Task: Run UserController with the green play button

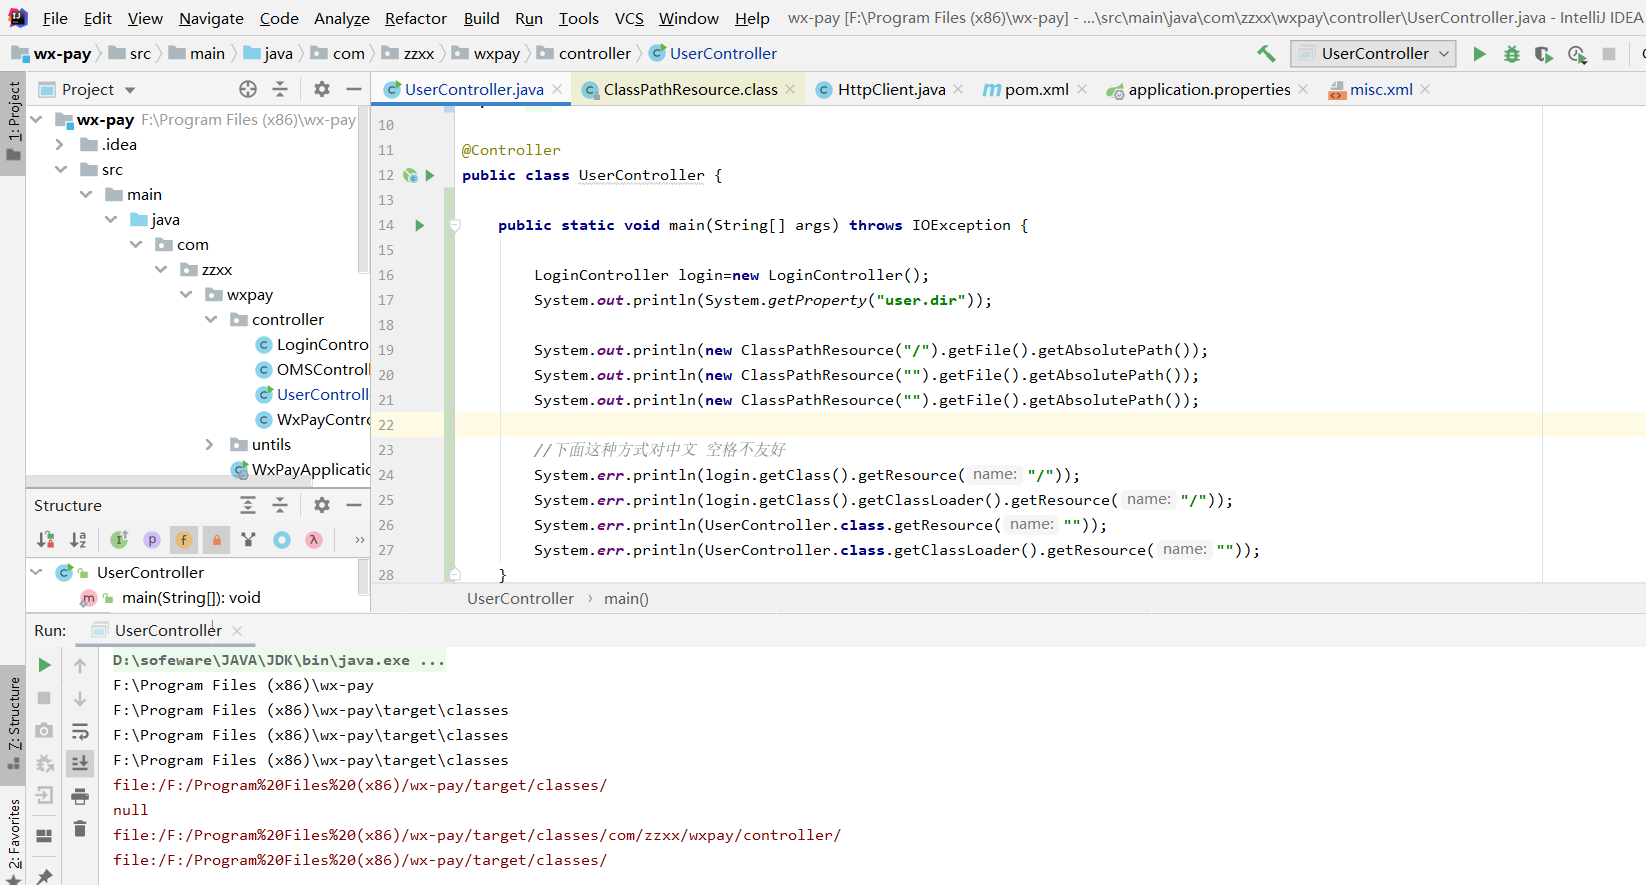Action: tap(1479, 54)
